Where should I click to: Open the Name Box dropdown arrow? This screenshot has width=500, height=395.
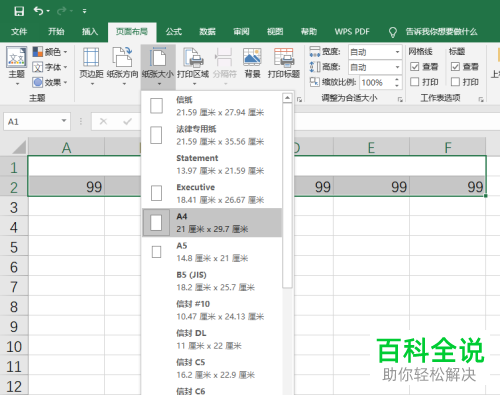(64, 121)
